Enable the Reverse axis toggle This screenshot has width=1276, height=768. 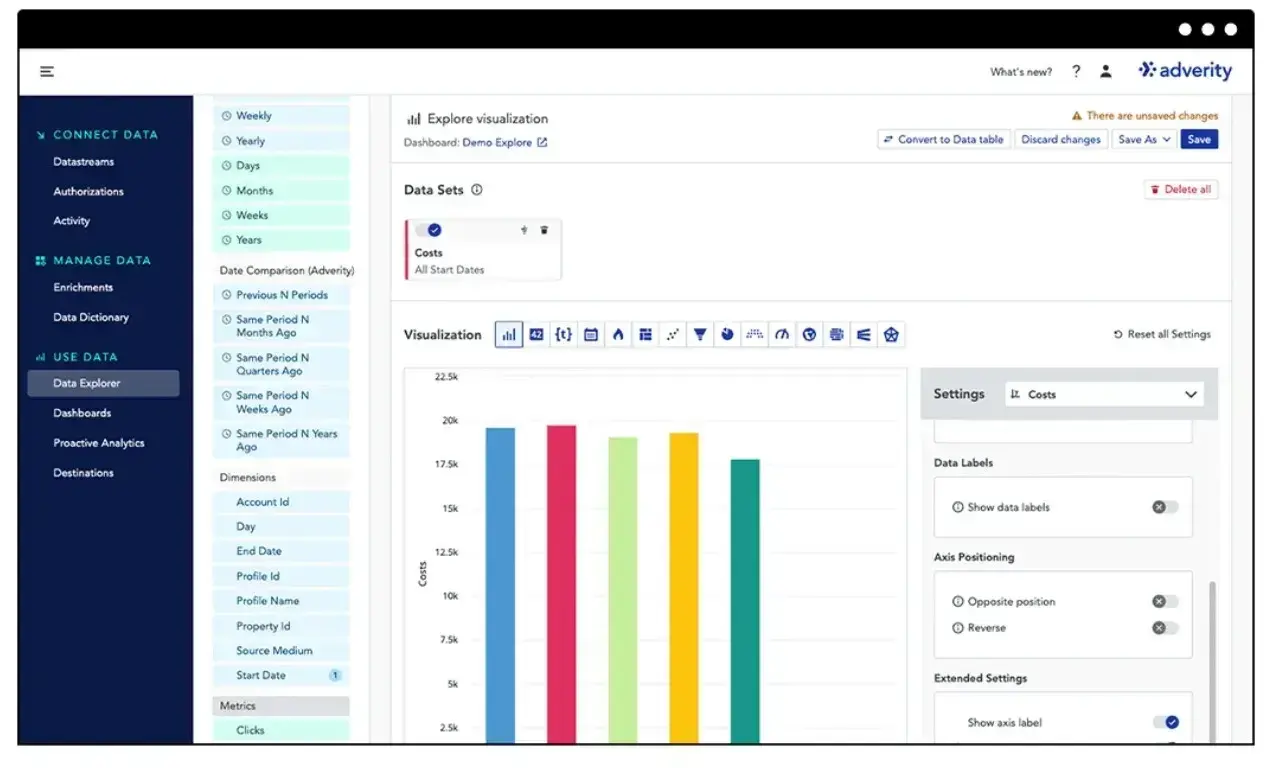(x=1165, y=628)
